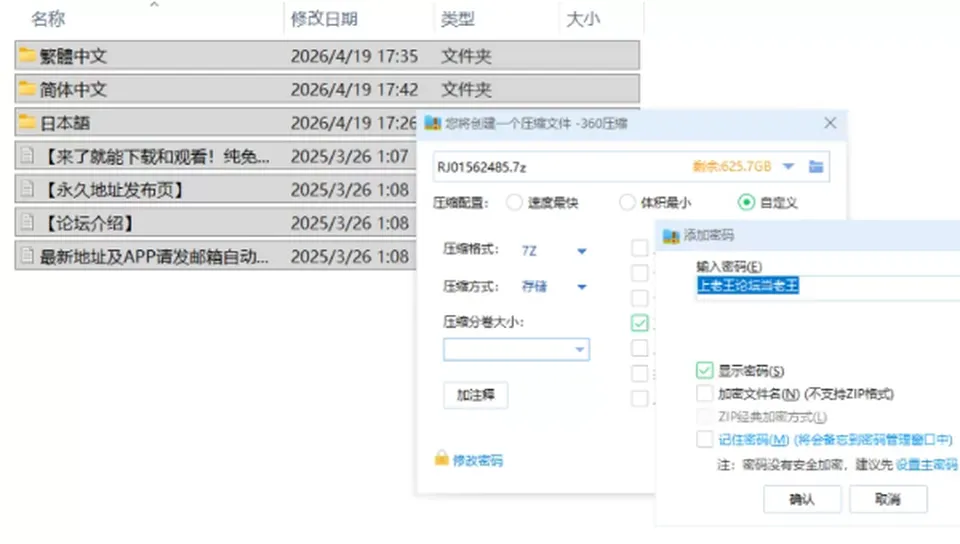Click the 剩余:625.7GB free space text
Viewport: 960px width, 544px height.
732,166
